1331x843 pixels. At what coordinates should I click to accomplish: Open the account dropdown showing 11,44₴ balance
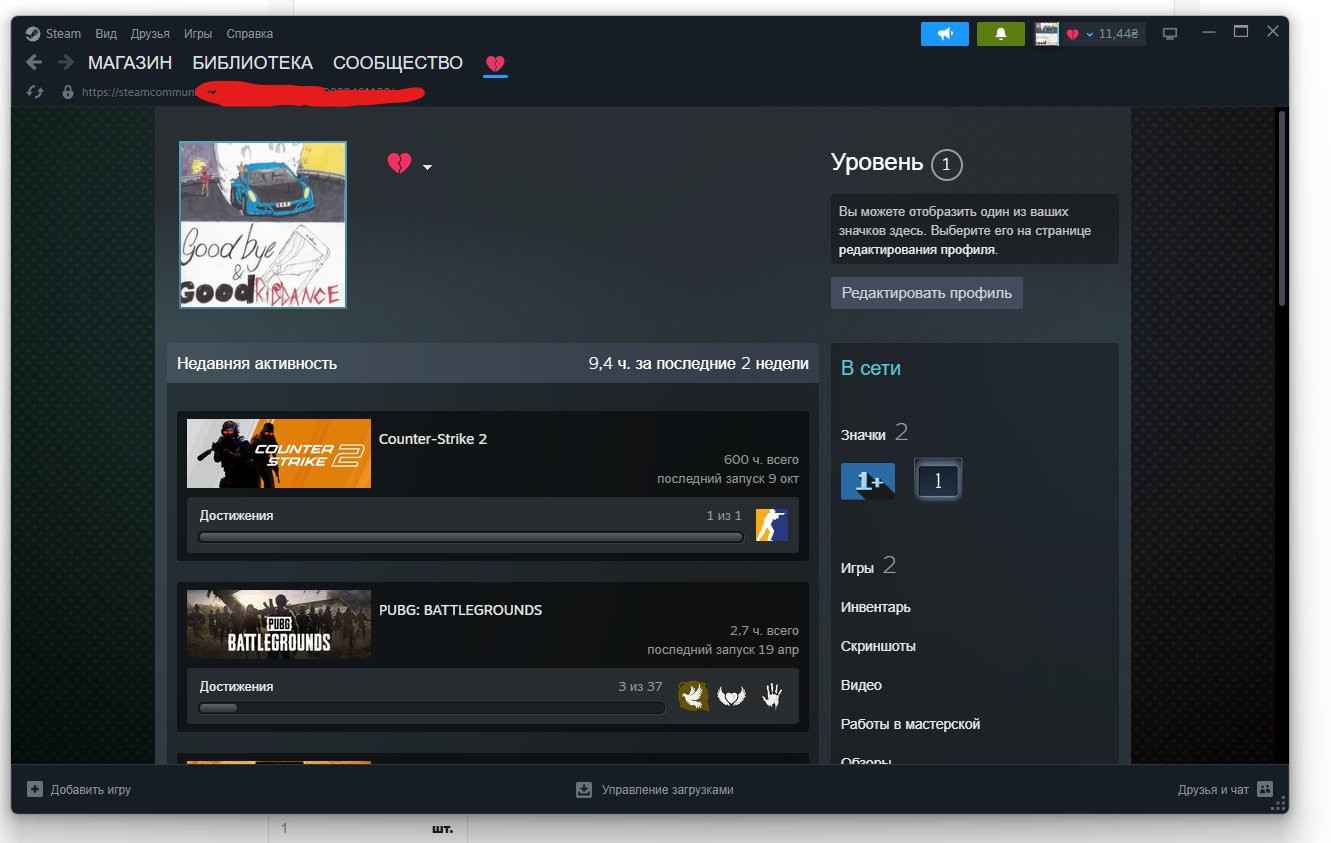pos(1102,34)
